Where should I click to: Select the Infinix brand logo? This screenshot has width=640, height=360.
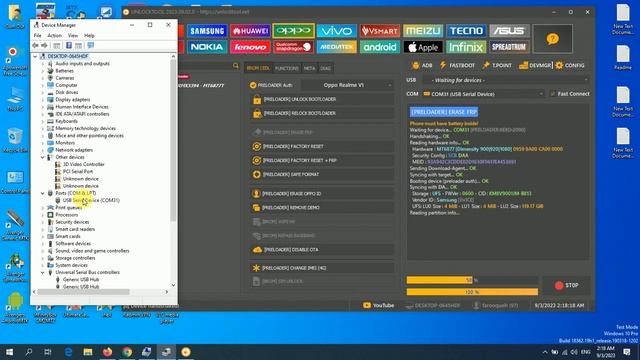pyautogui.click(x=466, y=47)
